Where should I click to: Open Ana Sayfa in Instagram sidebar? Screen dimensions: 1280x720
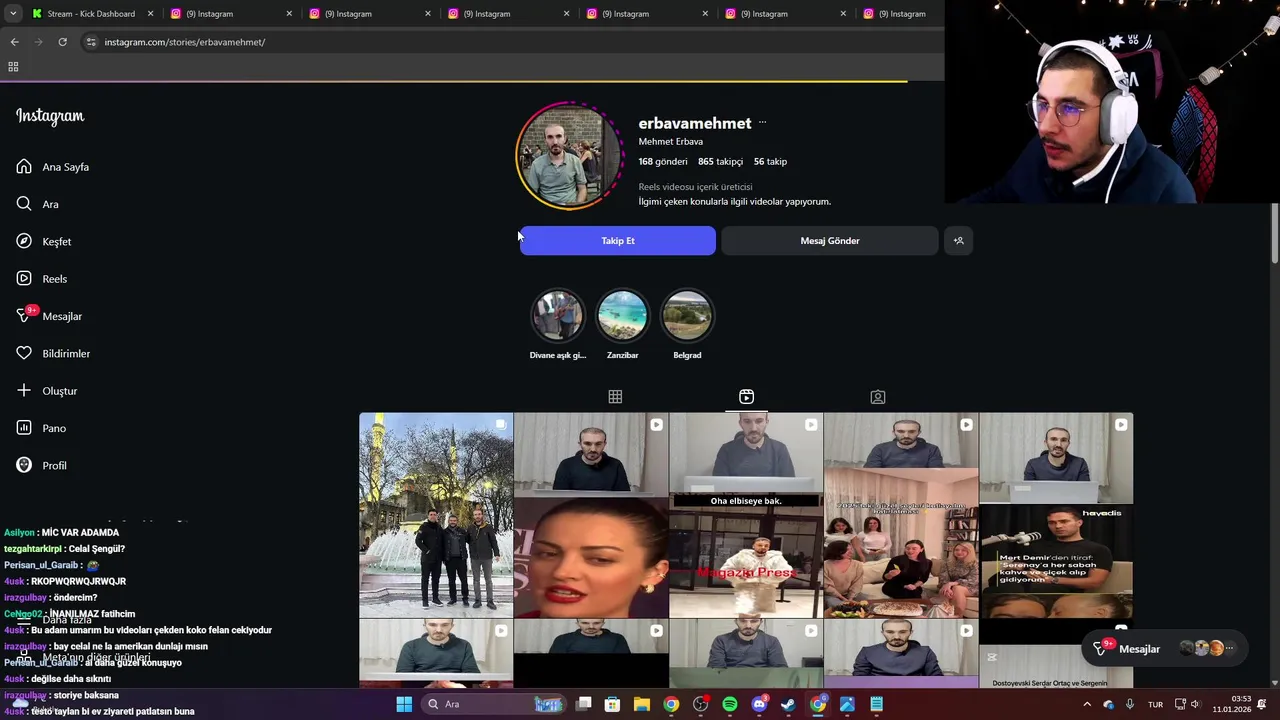(x=52, y=167)
